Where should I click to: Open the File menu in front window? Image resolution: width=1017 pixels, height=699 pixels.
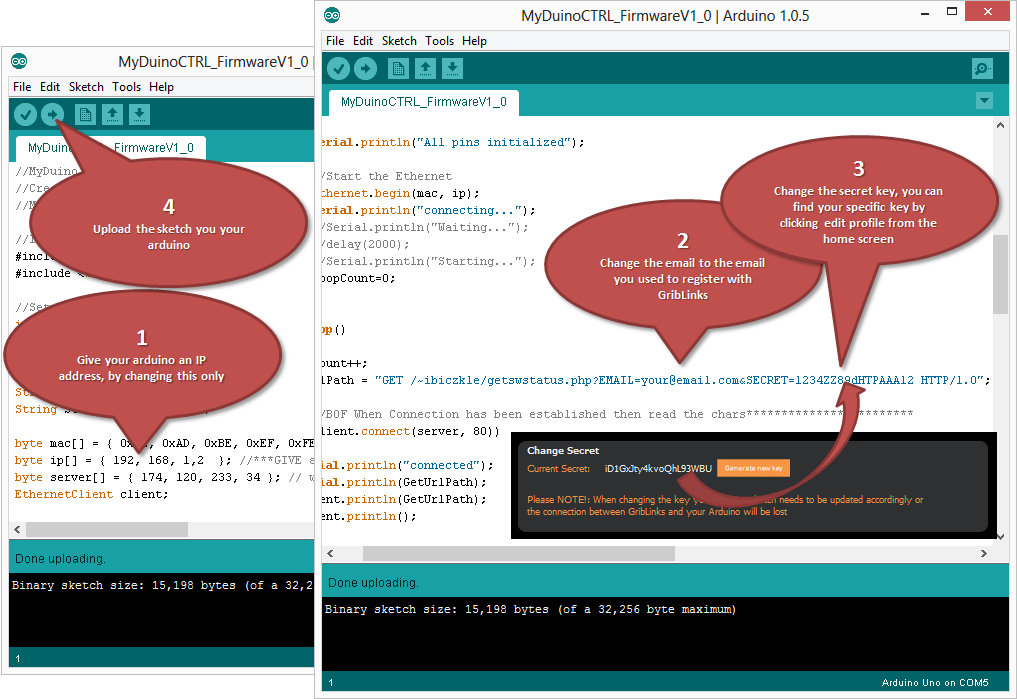(335, 41)
